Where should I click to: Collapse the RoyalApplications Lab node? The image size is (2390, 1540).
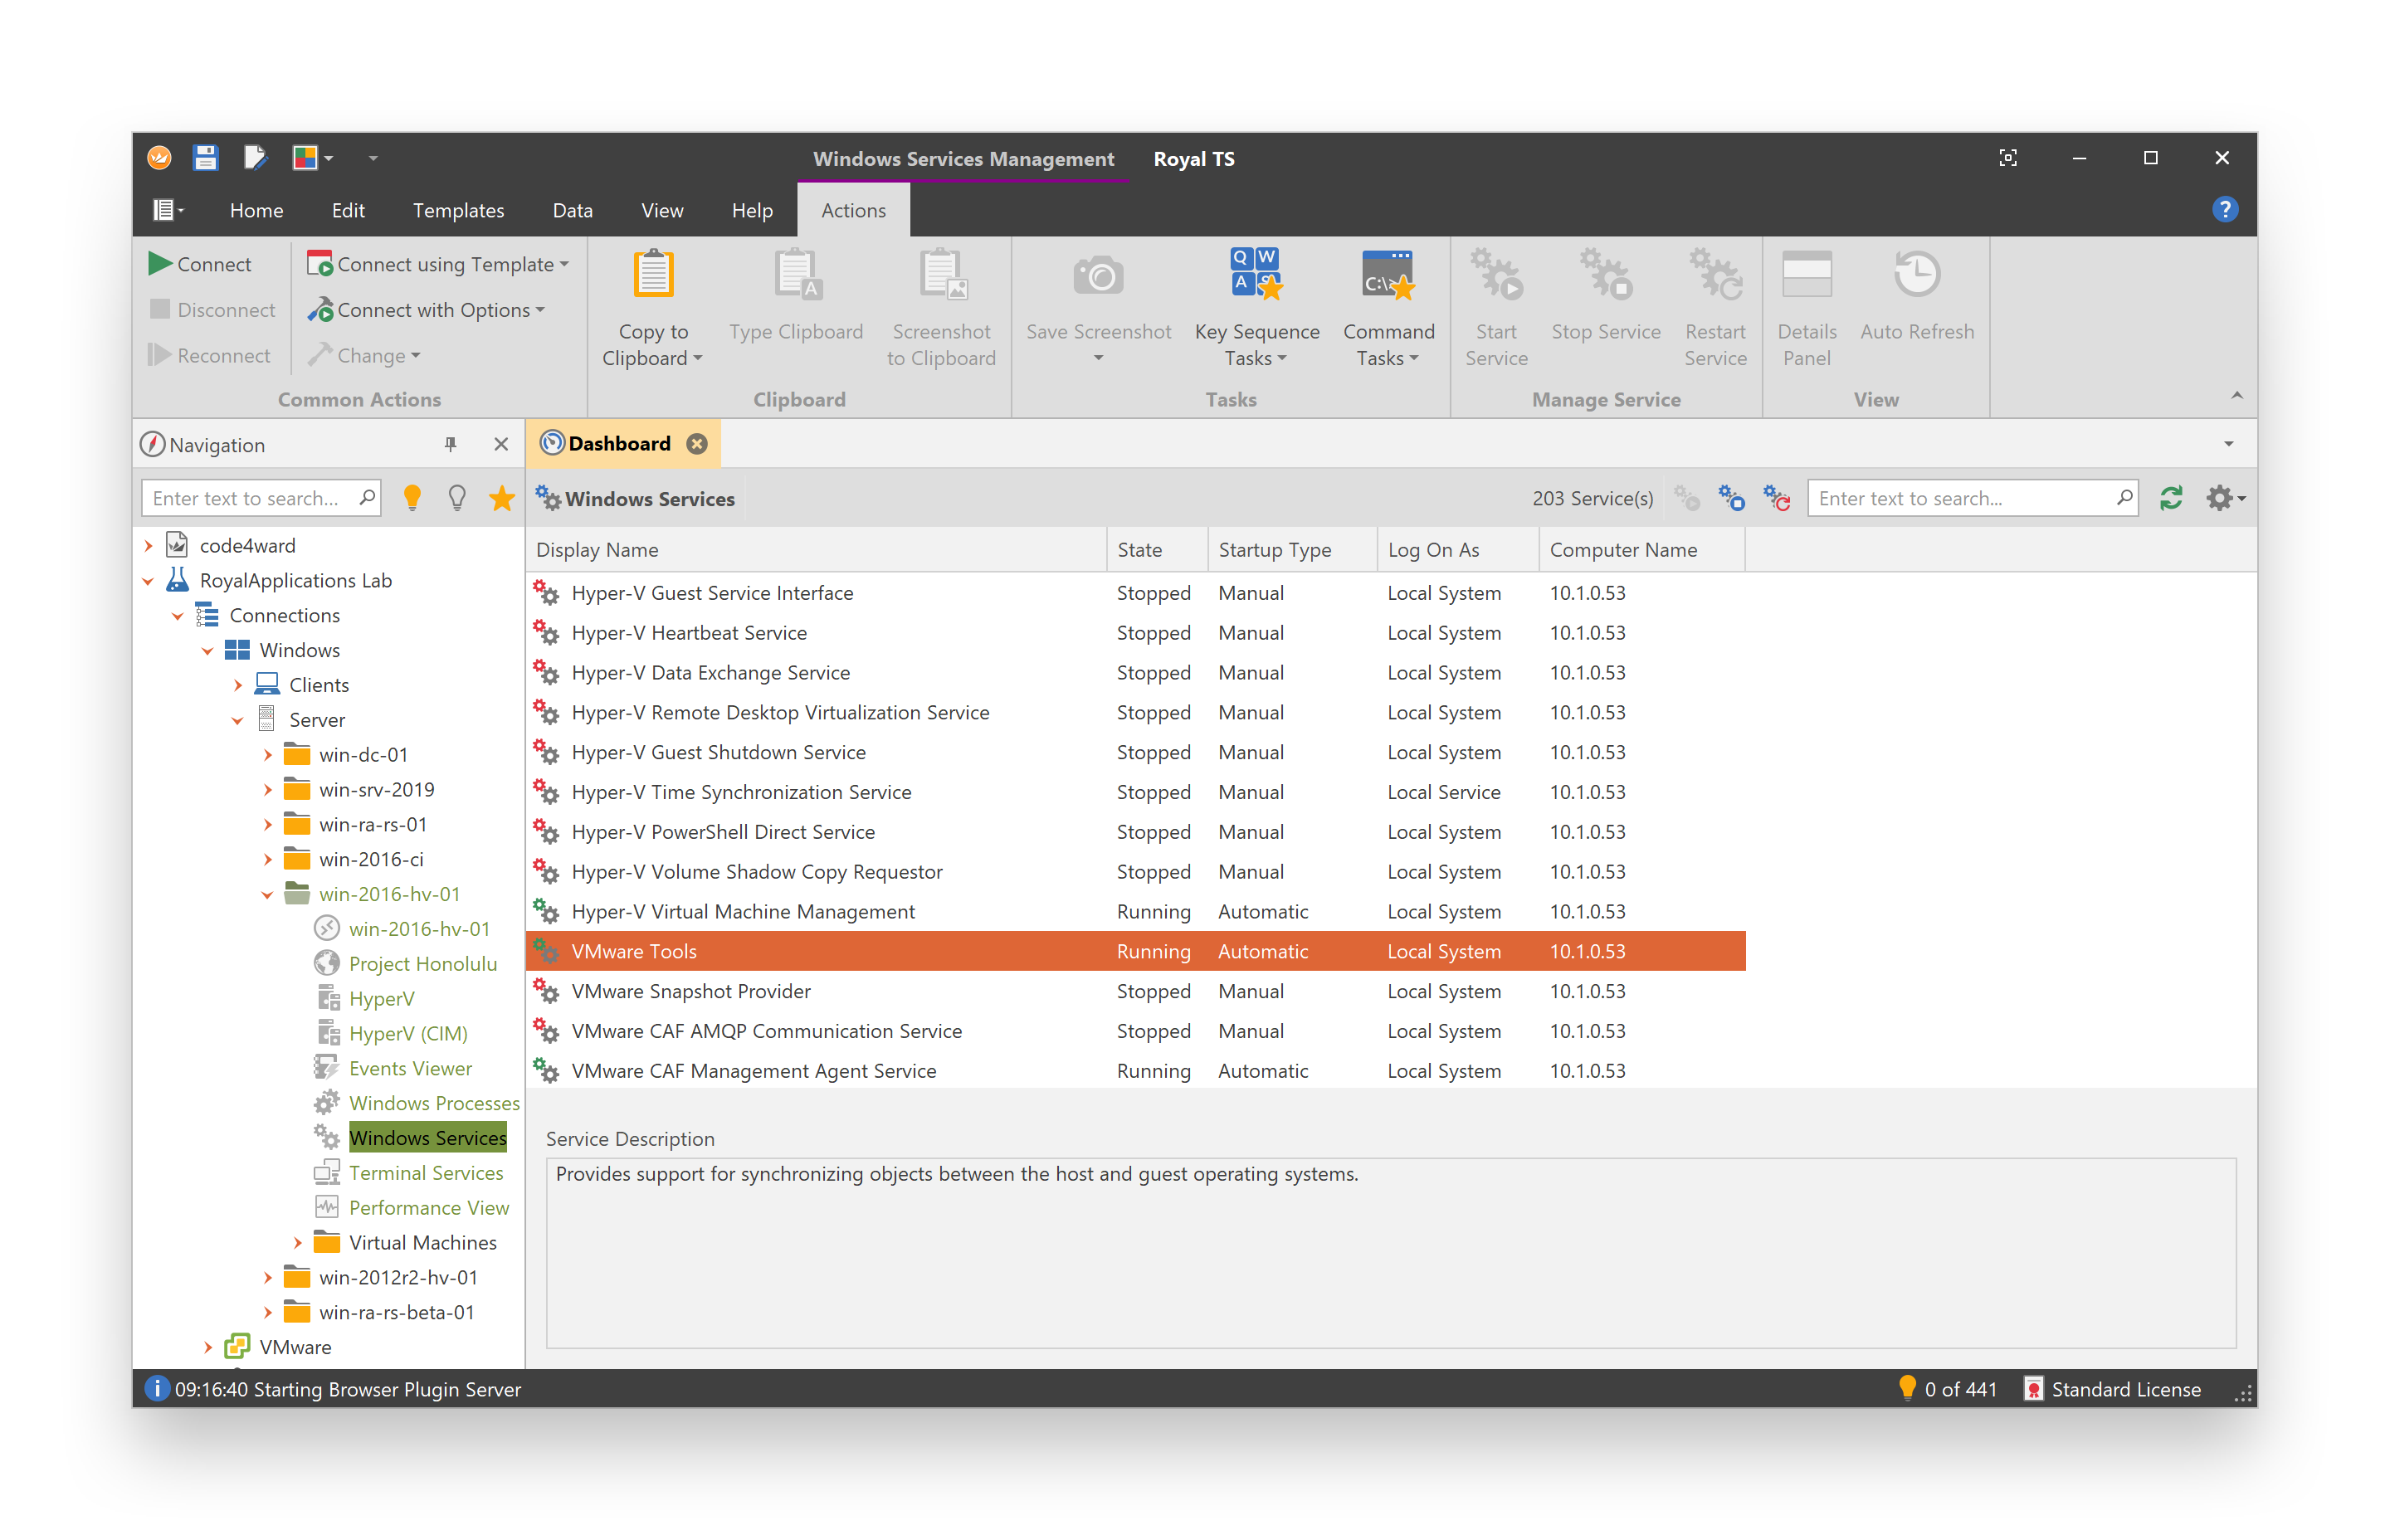[x=149, y=581]
